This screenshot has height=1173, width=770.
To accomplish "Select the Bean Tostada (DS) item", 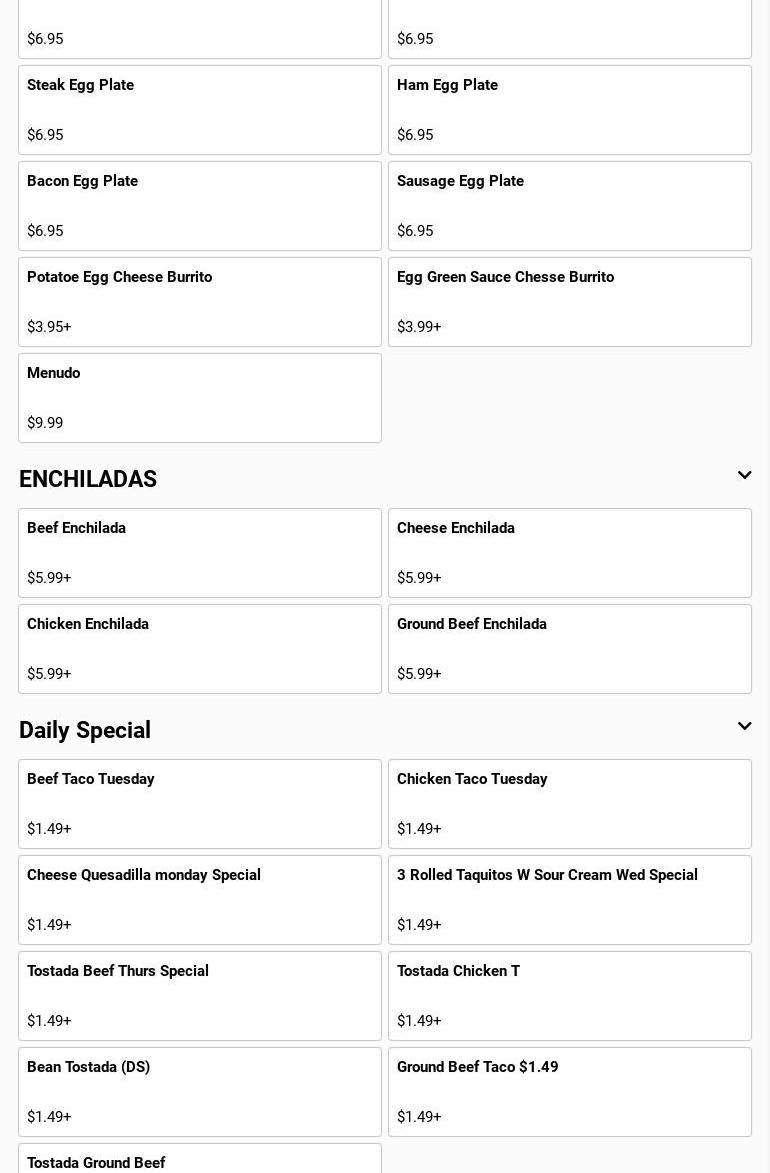I will tap(200, 1092).
